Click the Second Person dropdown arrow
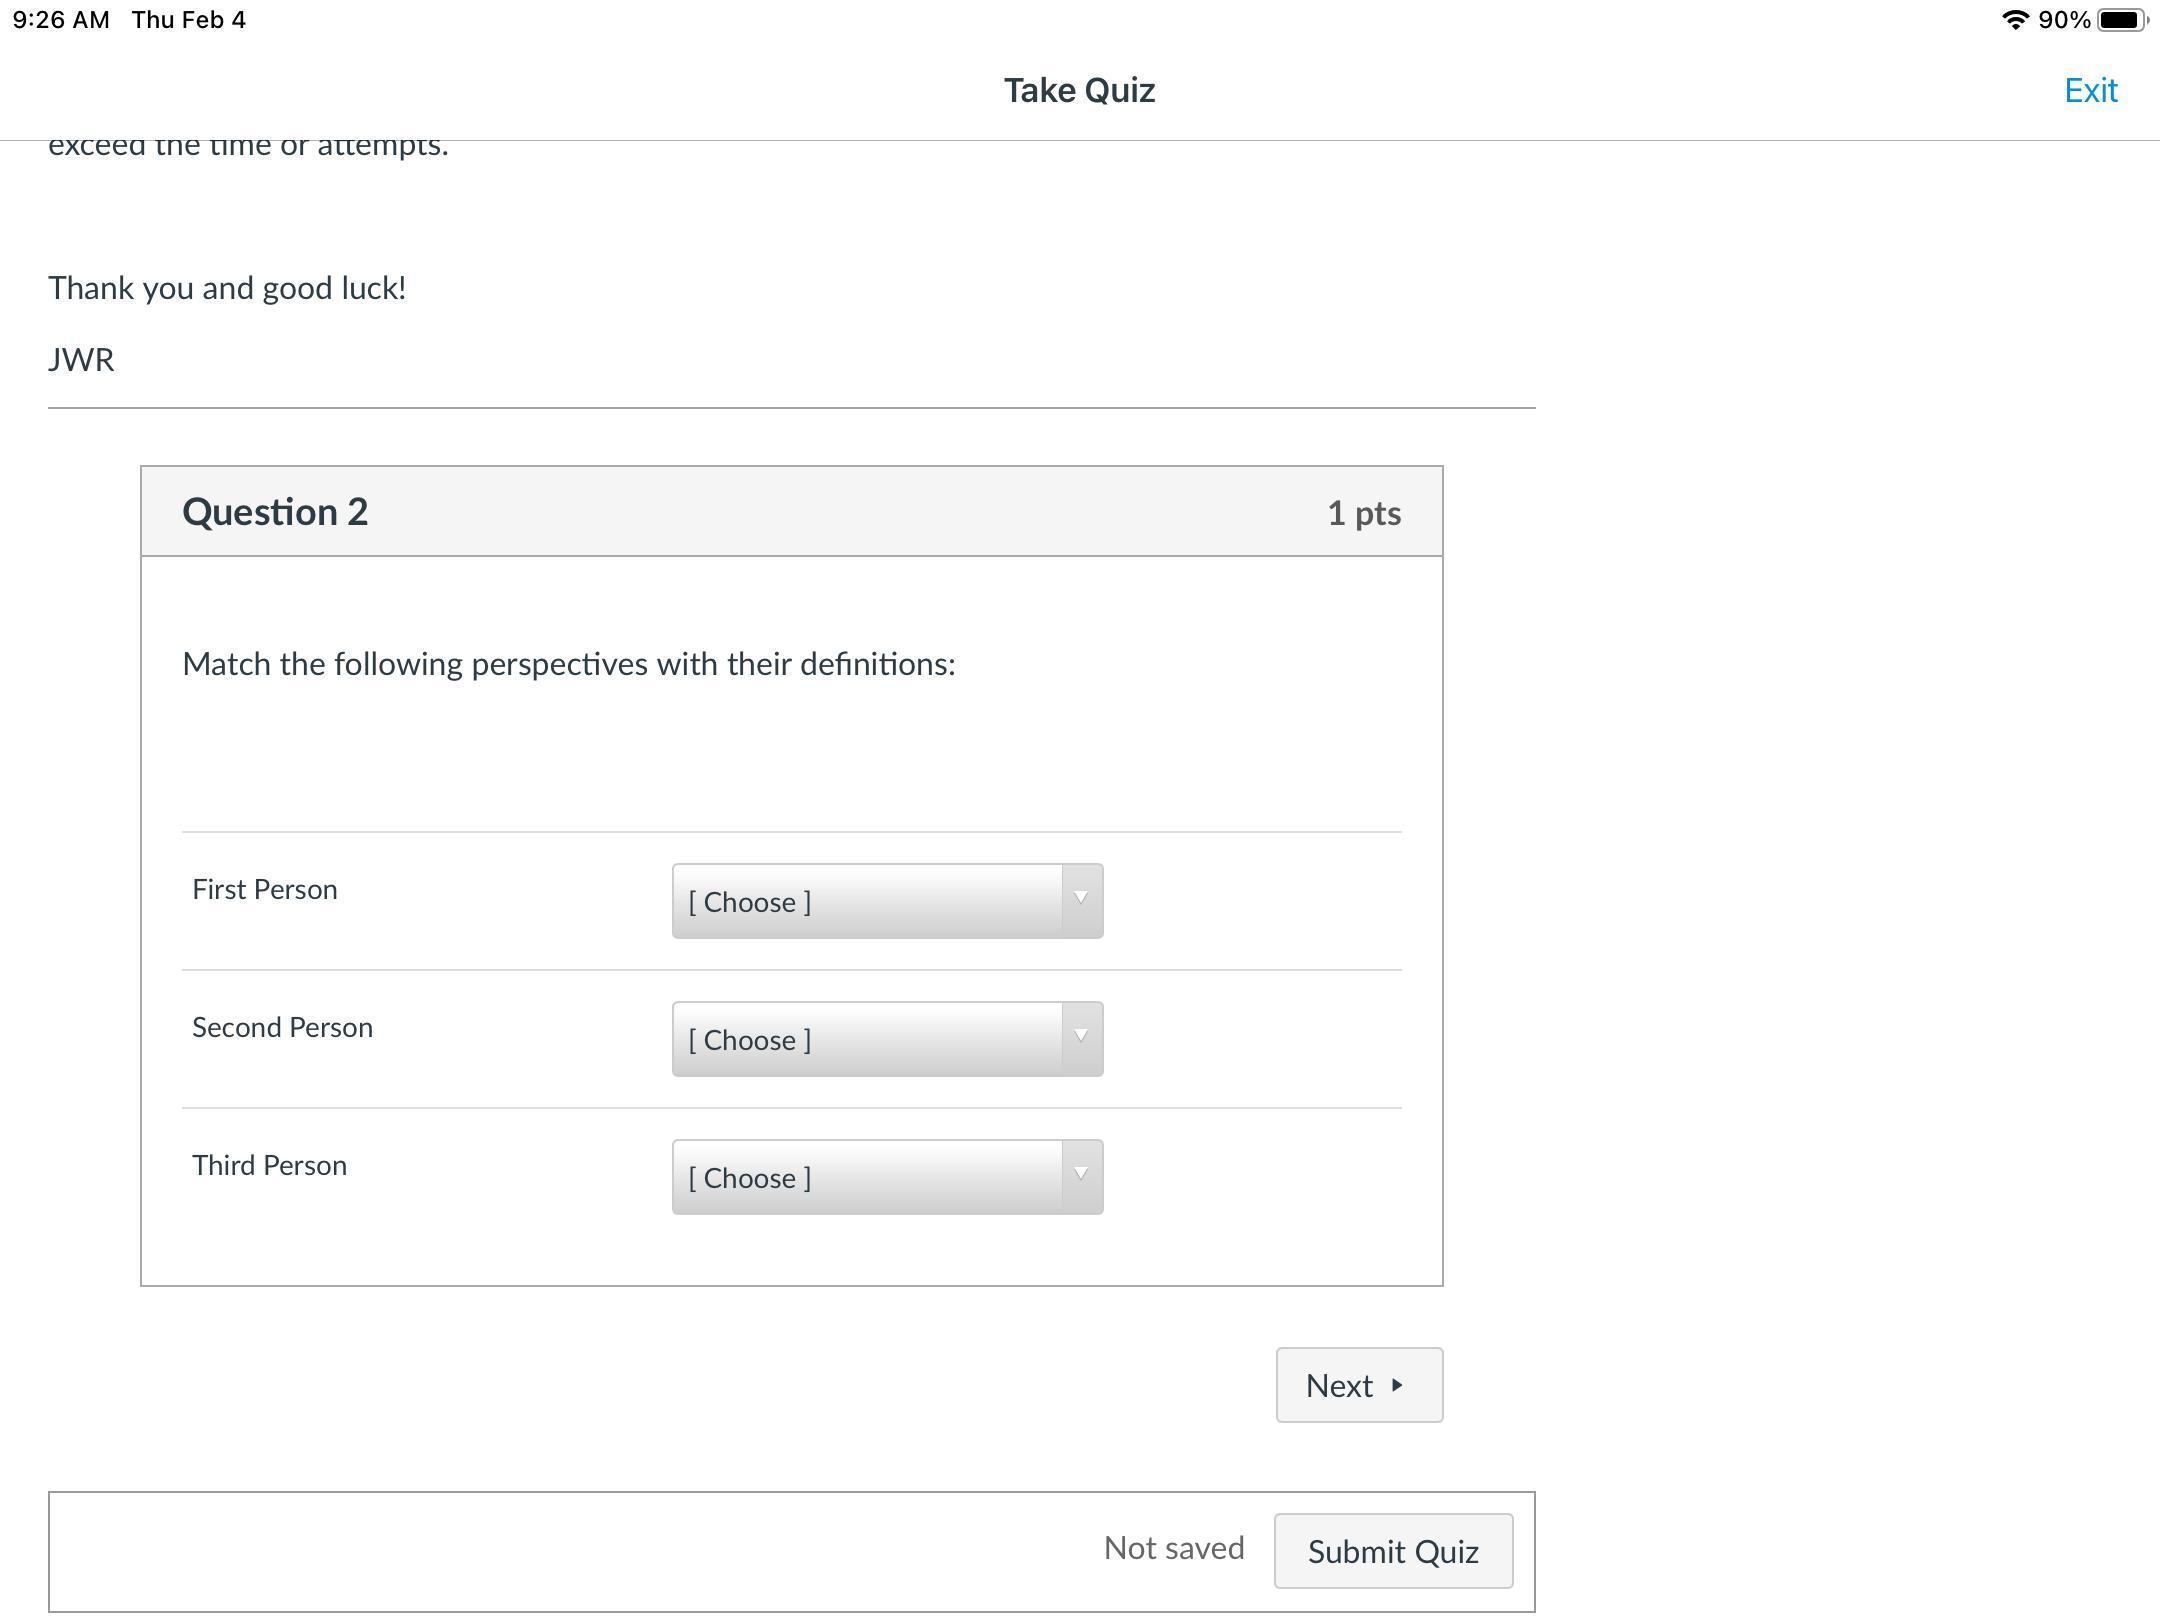This screenshot has width=2160, height=1620. pyautogui.click(x=1081, y=1037)
